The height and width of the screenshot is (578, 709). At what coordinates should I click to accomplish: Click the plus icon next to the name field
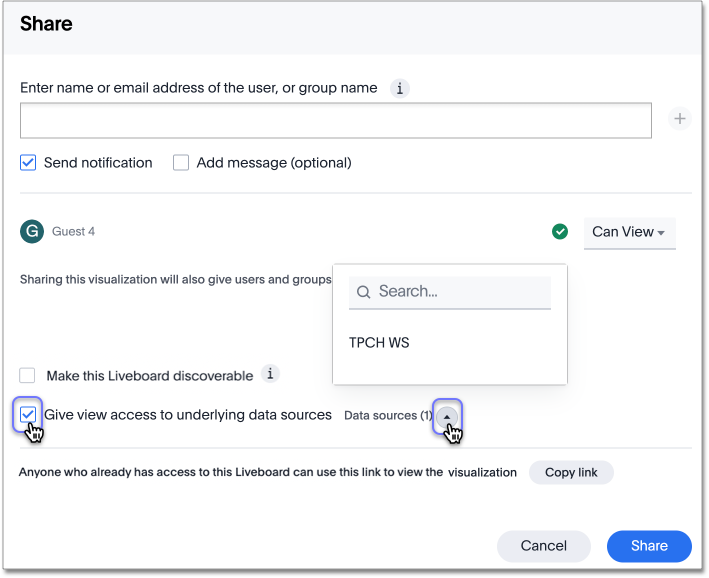[x=680, y=119]
